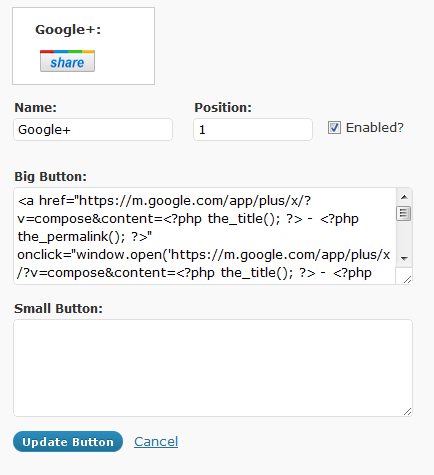Toggle the Enabled? checkbox

(x=334, y=128)
